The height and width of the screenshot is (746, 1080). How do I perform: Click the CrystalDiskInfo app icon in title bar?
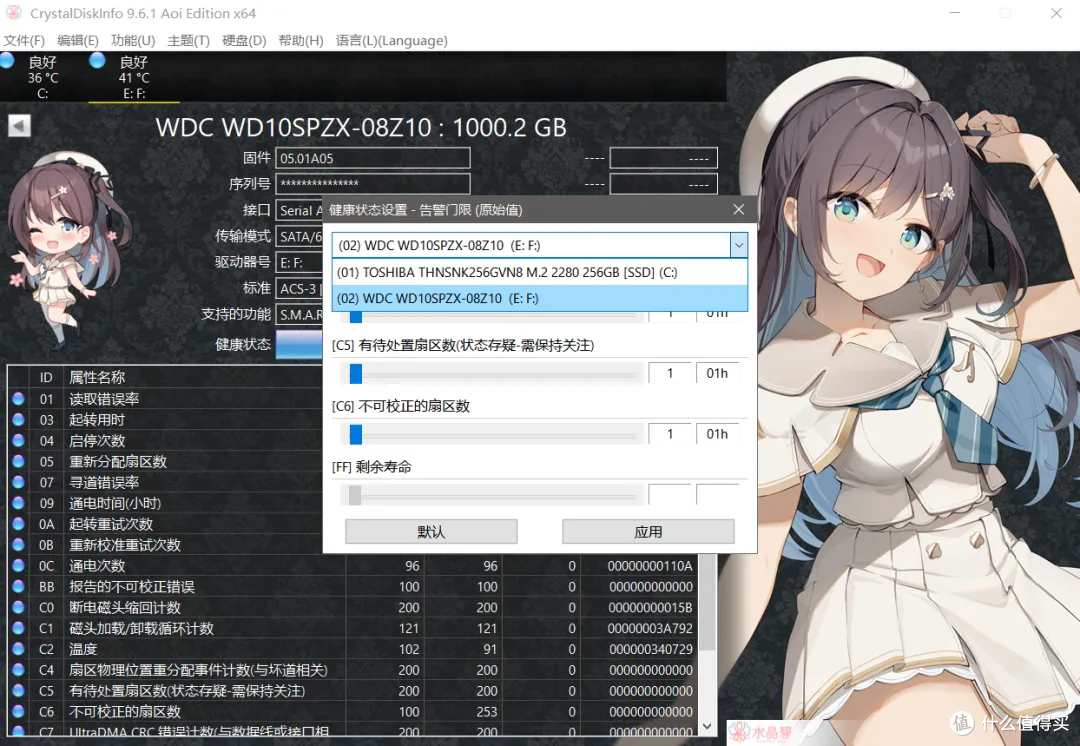[x=13, y=13]
